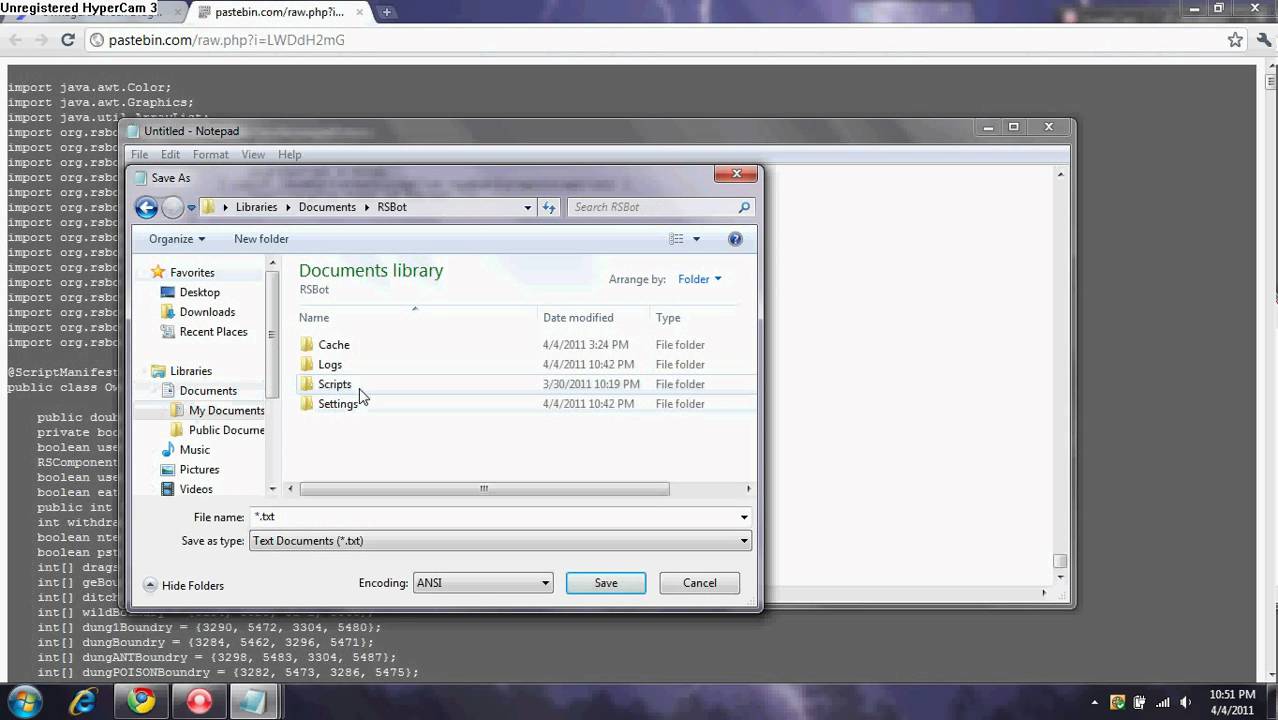The height and width of the screenshot is (720, 1278).
Task: Open Help icon in Save As dialog
Action: click(735, 239)
